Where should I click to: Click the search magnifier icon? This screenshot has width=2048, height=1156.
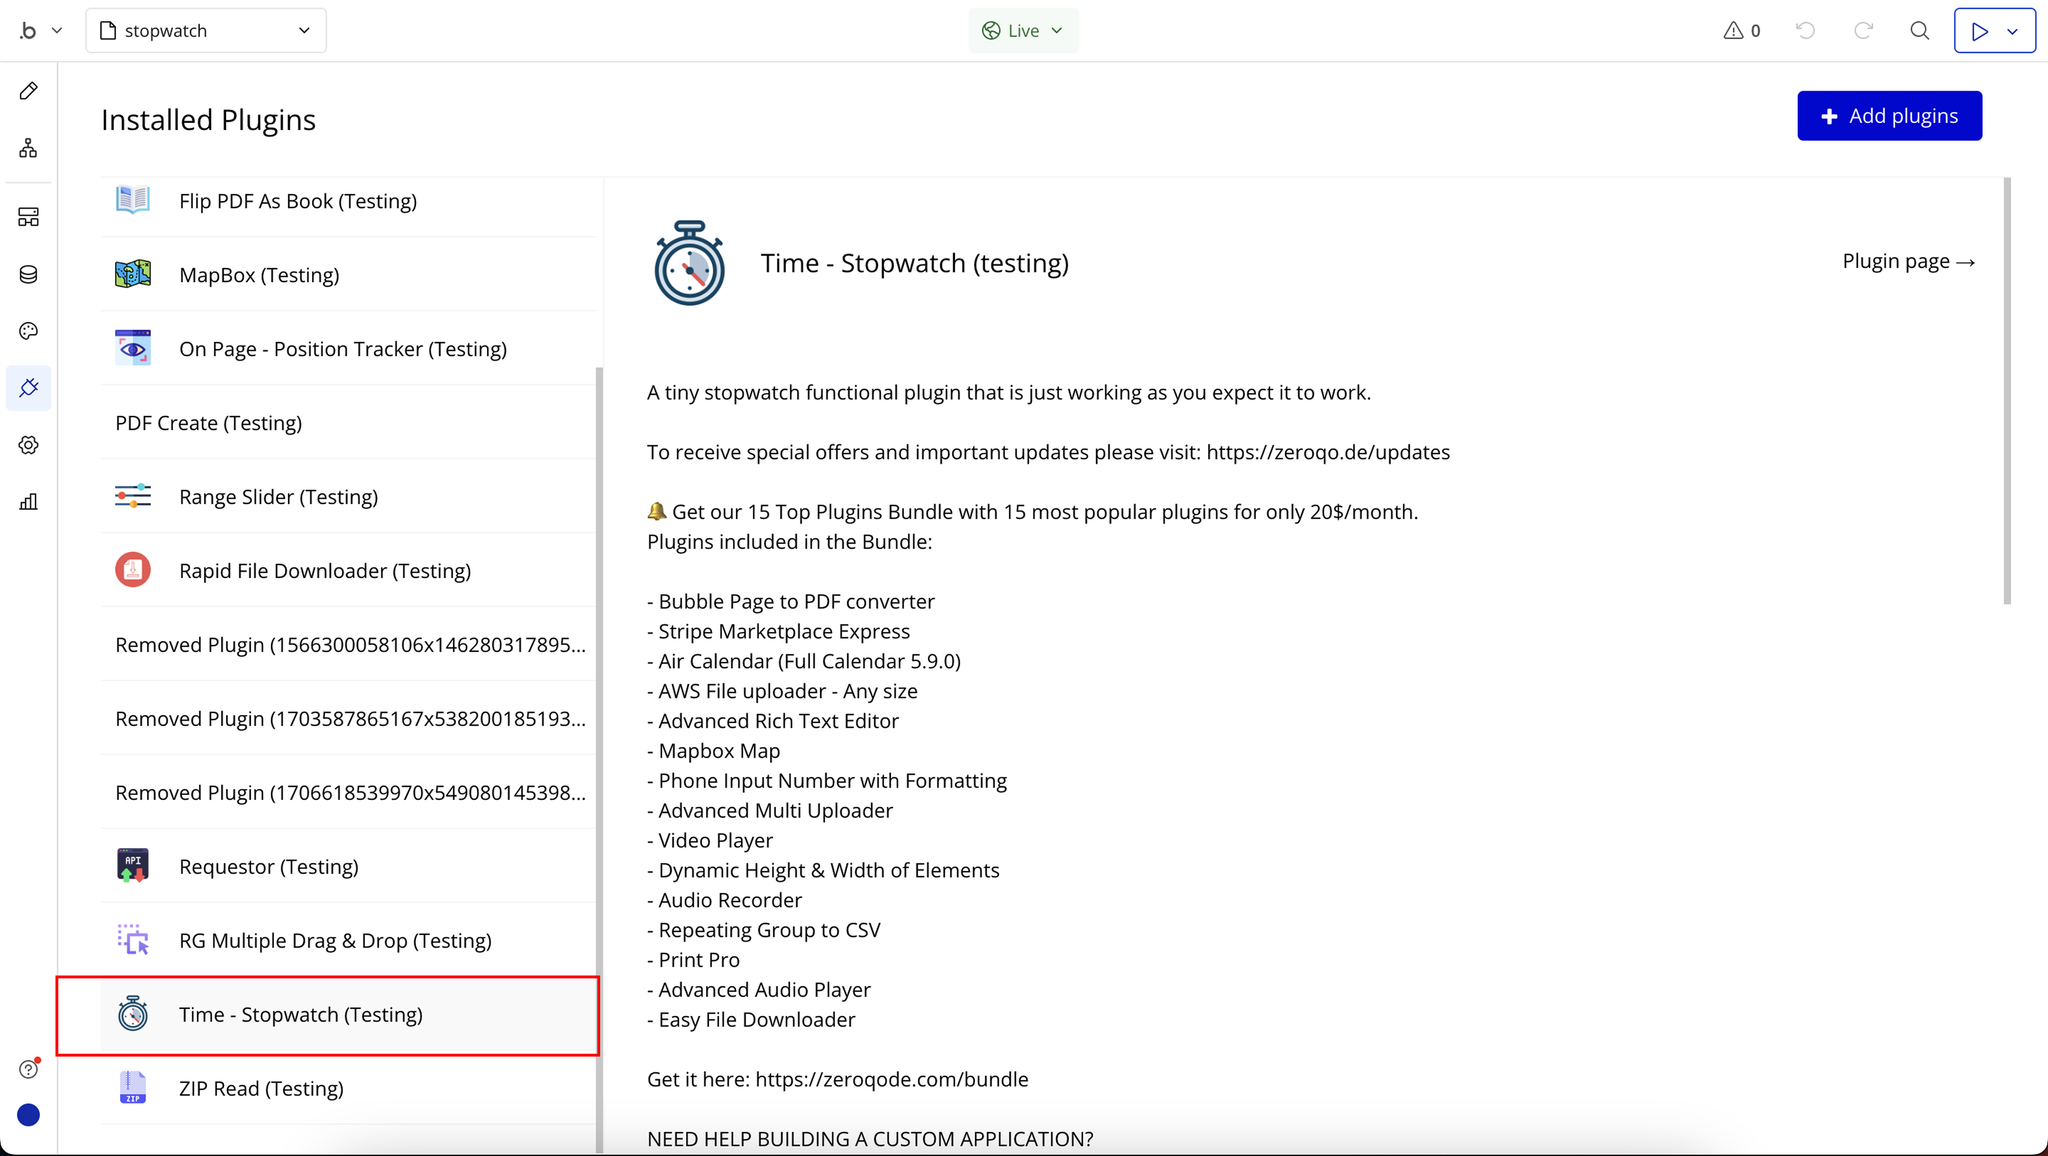1919,31
